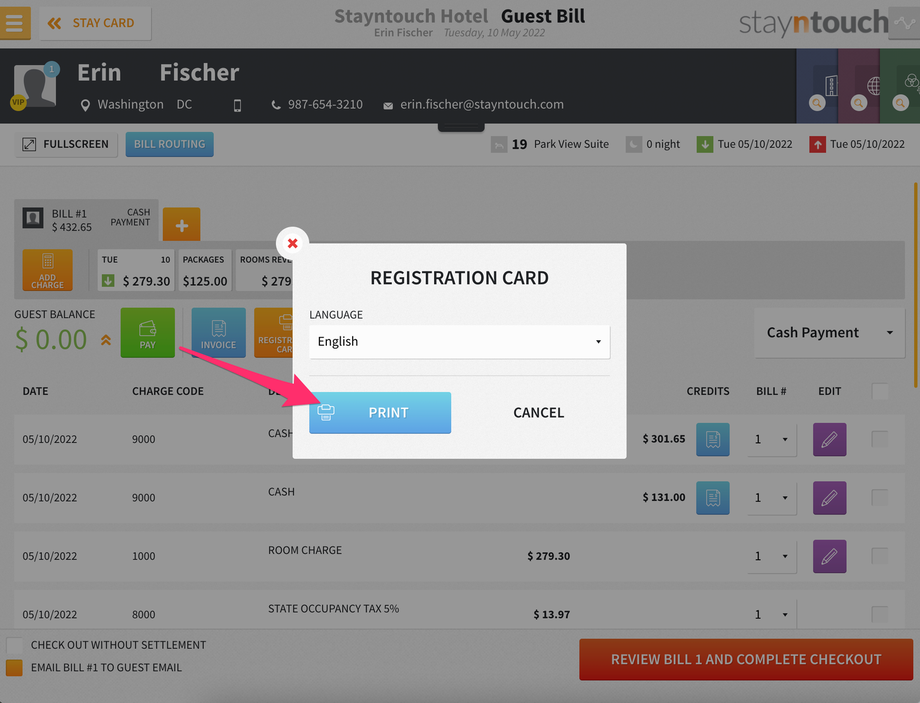920x703 pixels.
Task: Expand the Cash Payment method dropdown
Action: coord(830,333)
